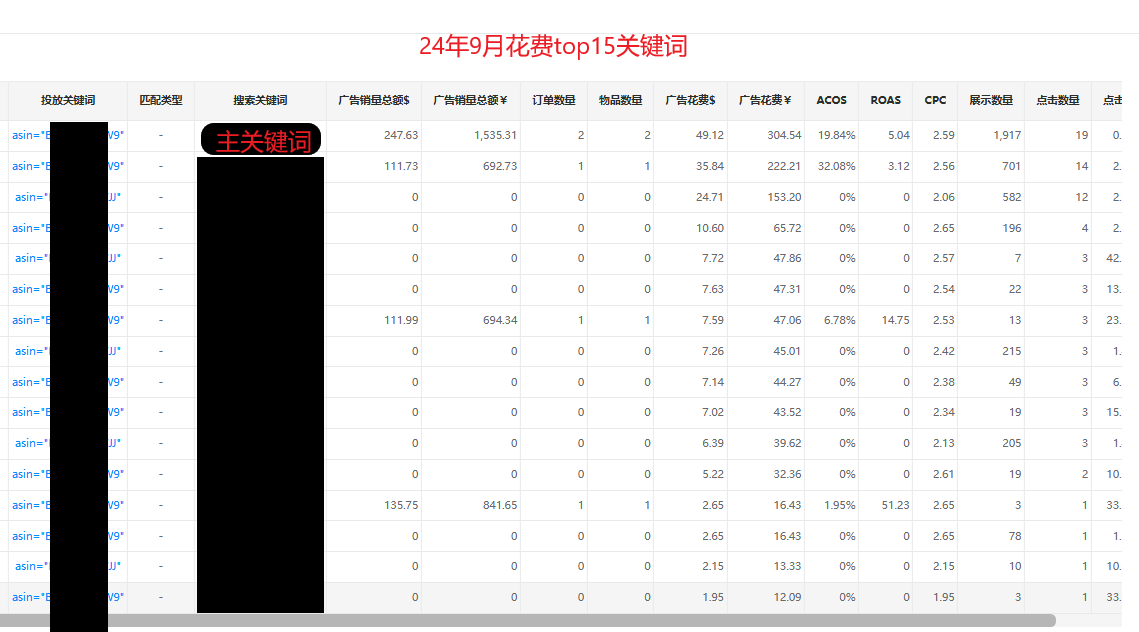The image size is (1139, 632).
Task: Click the ad spend value 65.72
Action: coord(787,228)
